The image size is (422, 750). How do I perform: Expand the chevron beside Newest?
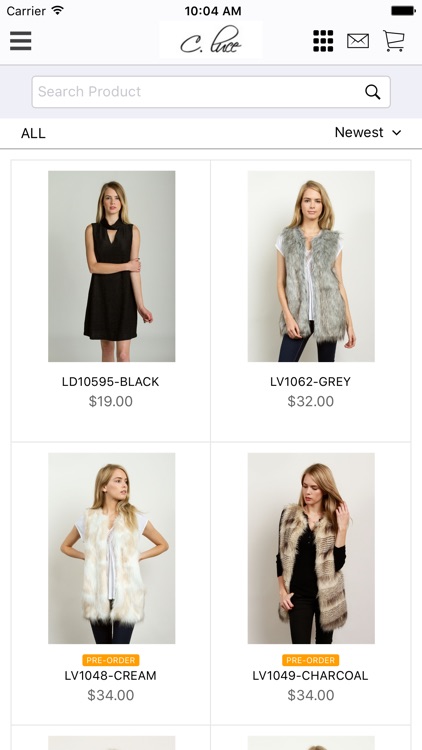pyautogui.click(x=397, y=133)
